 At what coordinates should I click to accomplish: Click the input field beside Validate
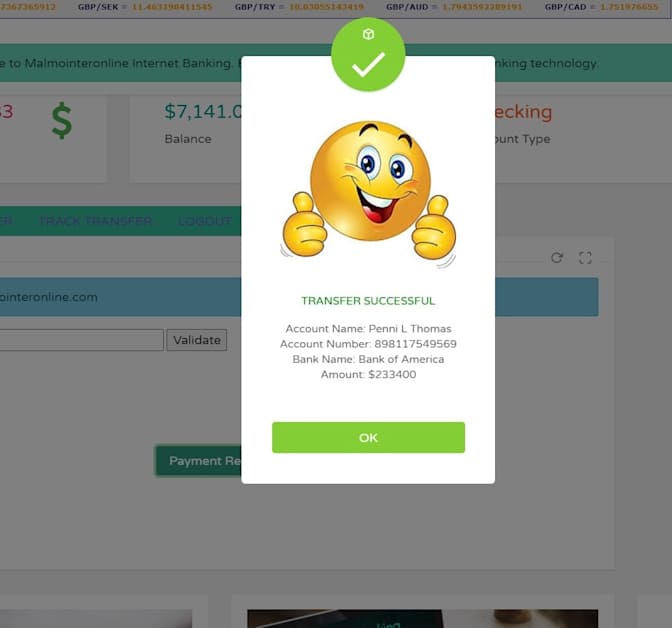coord(81,340)
